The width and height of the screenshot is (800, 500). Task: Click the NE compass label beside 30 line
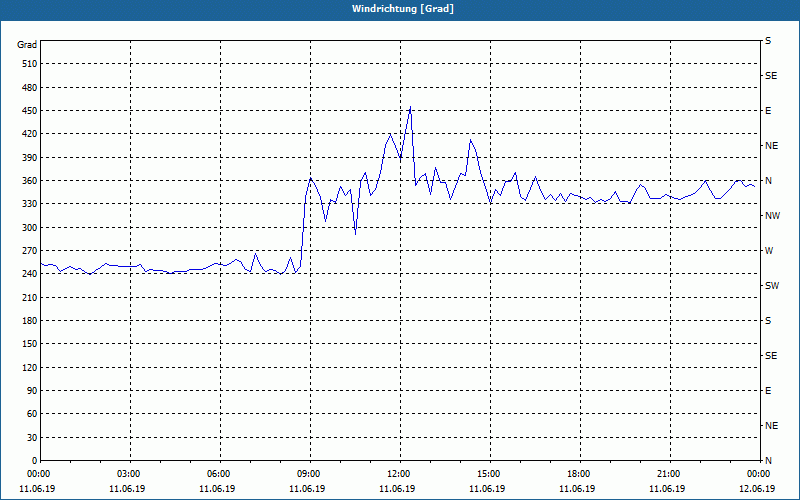click(771, 426)
